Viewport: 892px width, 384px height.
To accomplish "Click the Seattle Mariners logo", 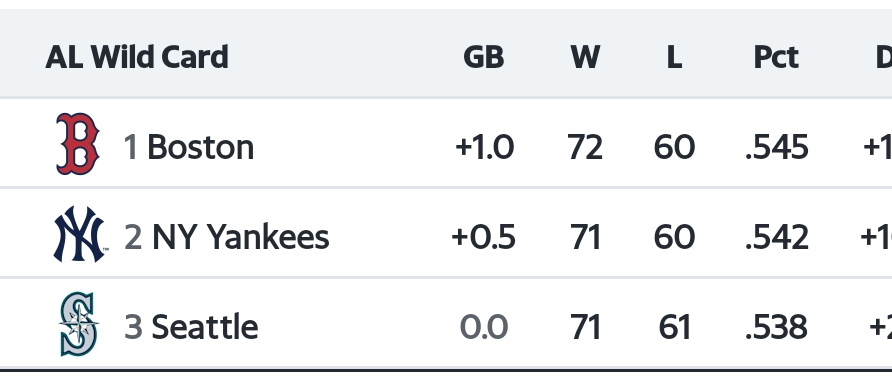I will pyautogui.click(x=79, y=324).
